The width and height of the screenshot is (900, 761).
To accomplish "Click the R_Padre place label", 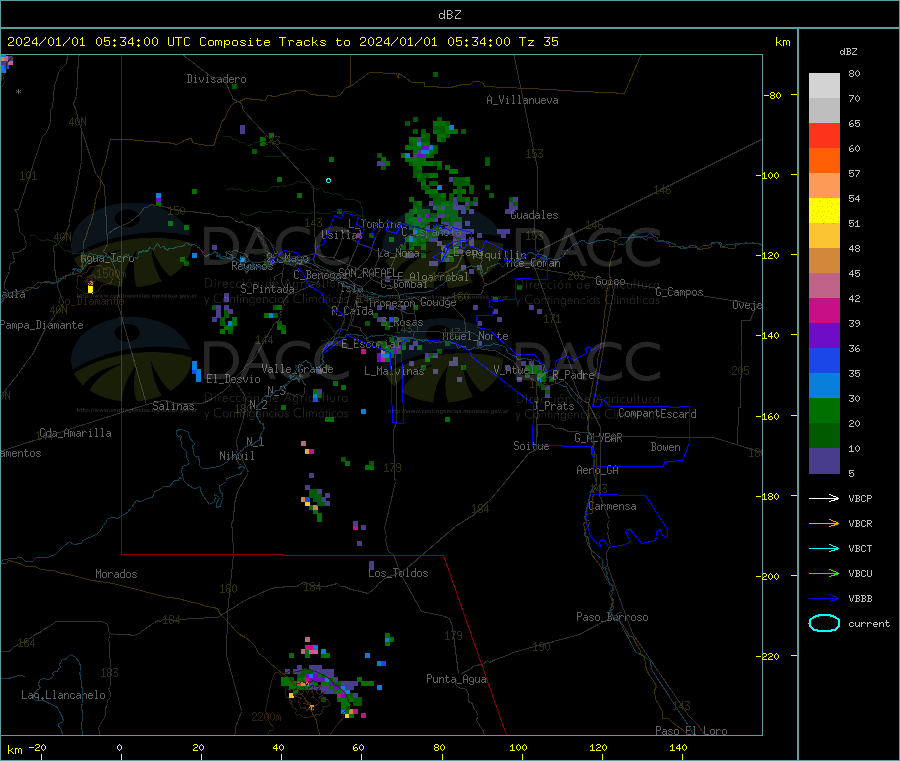I will tap(573, 375).
